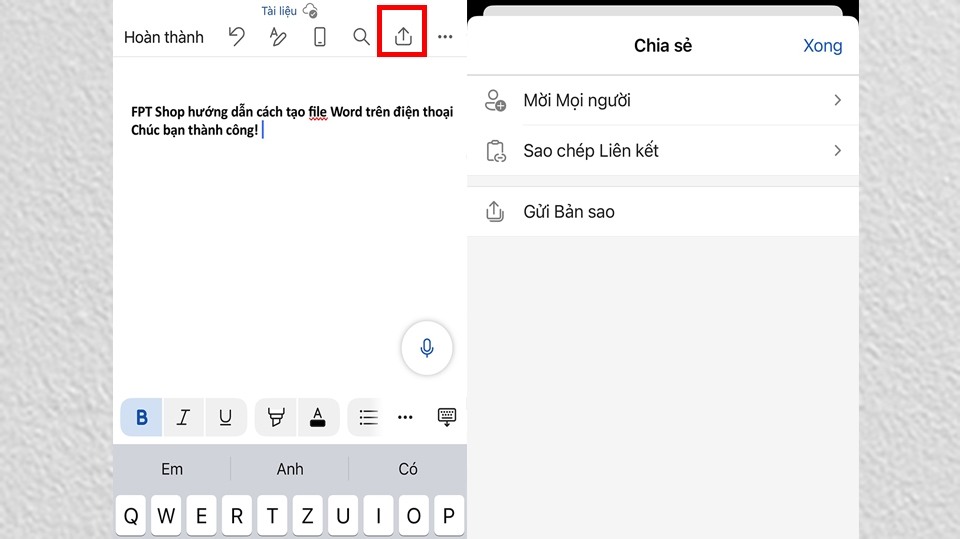The width and height of the screenshot is (960, 539).
Task: Expand chevron beside Sao chép Liên kết
Action: 838,150
